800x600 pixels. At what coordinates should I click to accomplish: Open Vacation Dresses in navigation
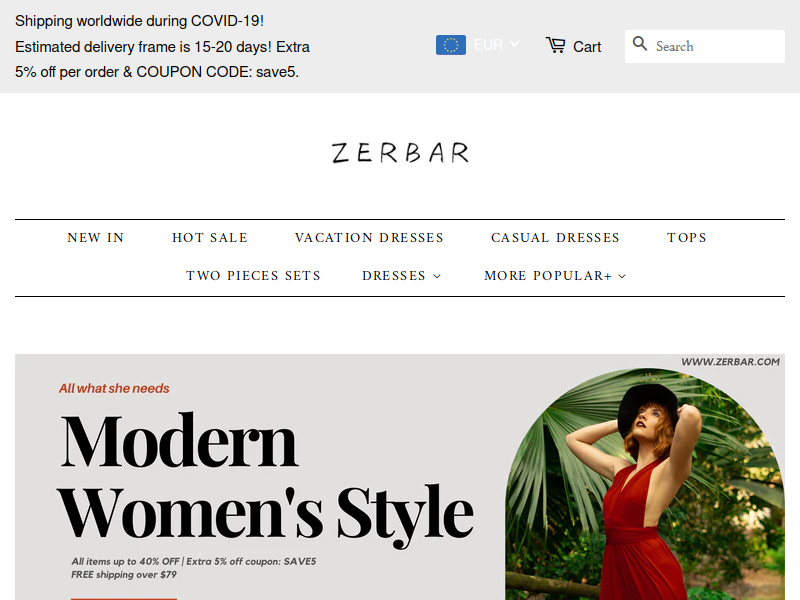(x=369, y=238)
